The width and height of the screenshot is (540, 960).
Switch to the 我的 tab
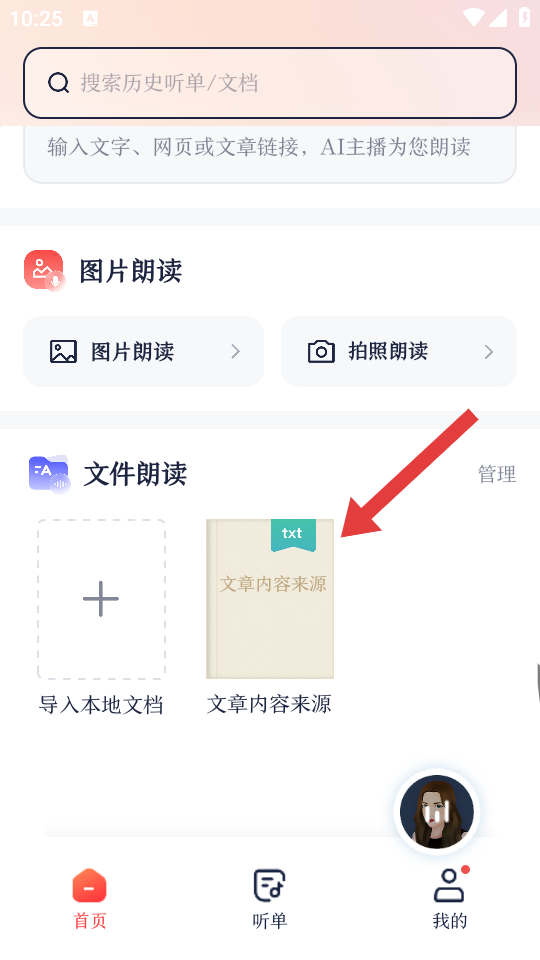click(x=450, y=899)
